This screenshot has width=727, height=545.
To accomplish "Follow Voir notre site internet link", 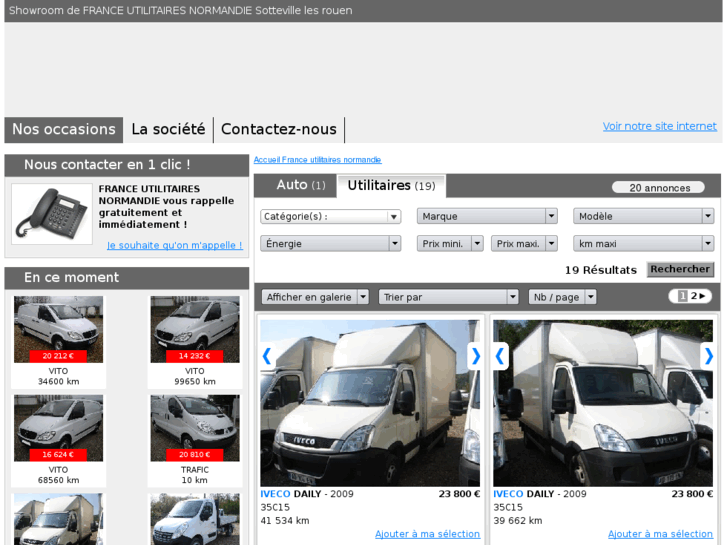I will pyautogui.click(x=659, y=126).
